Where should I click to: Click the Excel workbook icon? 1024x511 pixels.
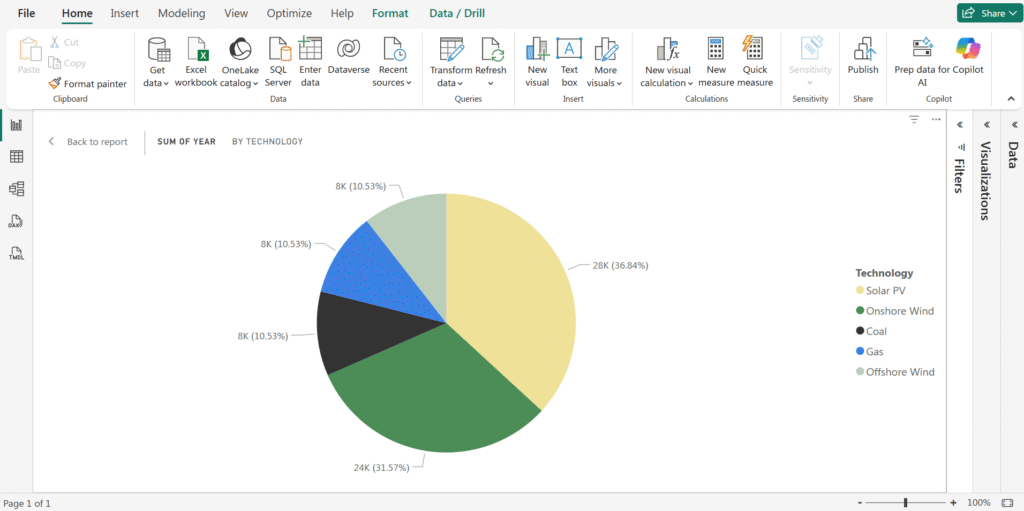pos(196,50)
